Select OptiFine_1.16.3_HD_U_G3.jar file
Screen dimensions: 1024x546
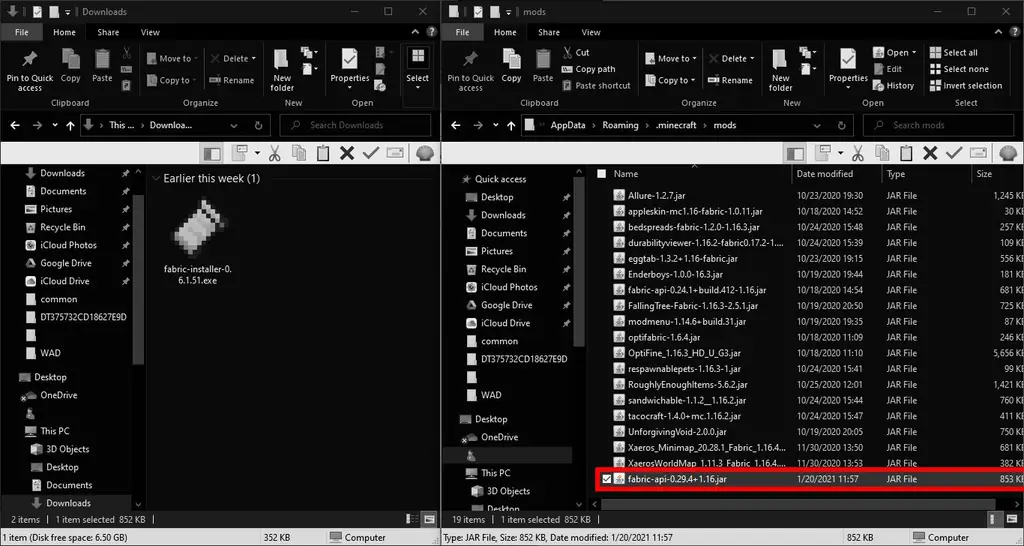pyautogui.click(x=684, y=353)
